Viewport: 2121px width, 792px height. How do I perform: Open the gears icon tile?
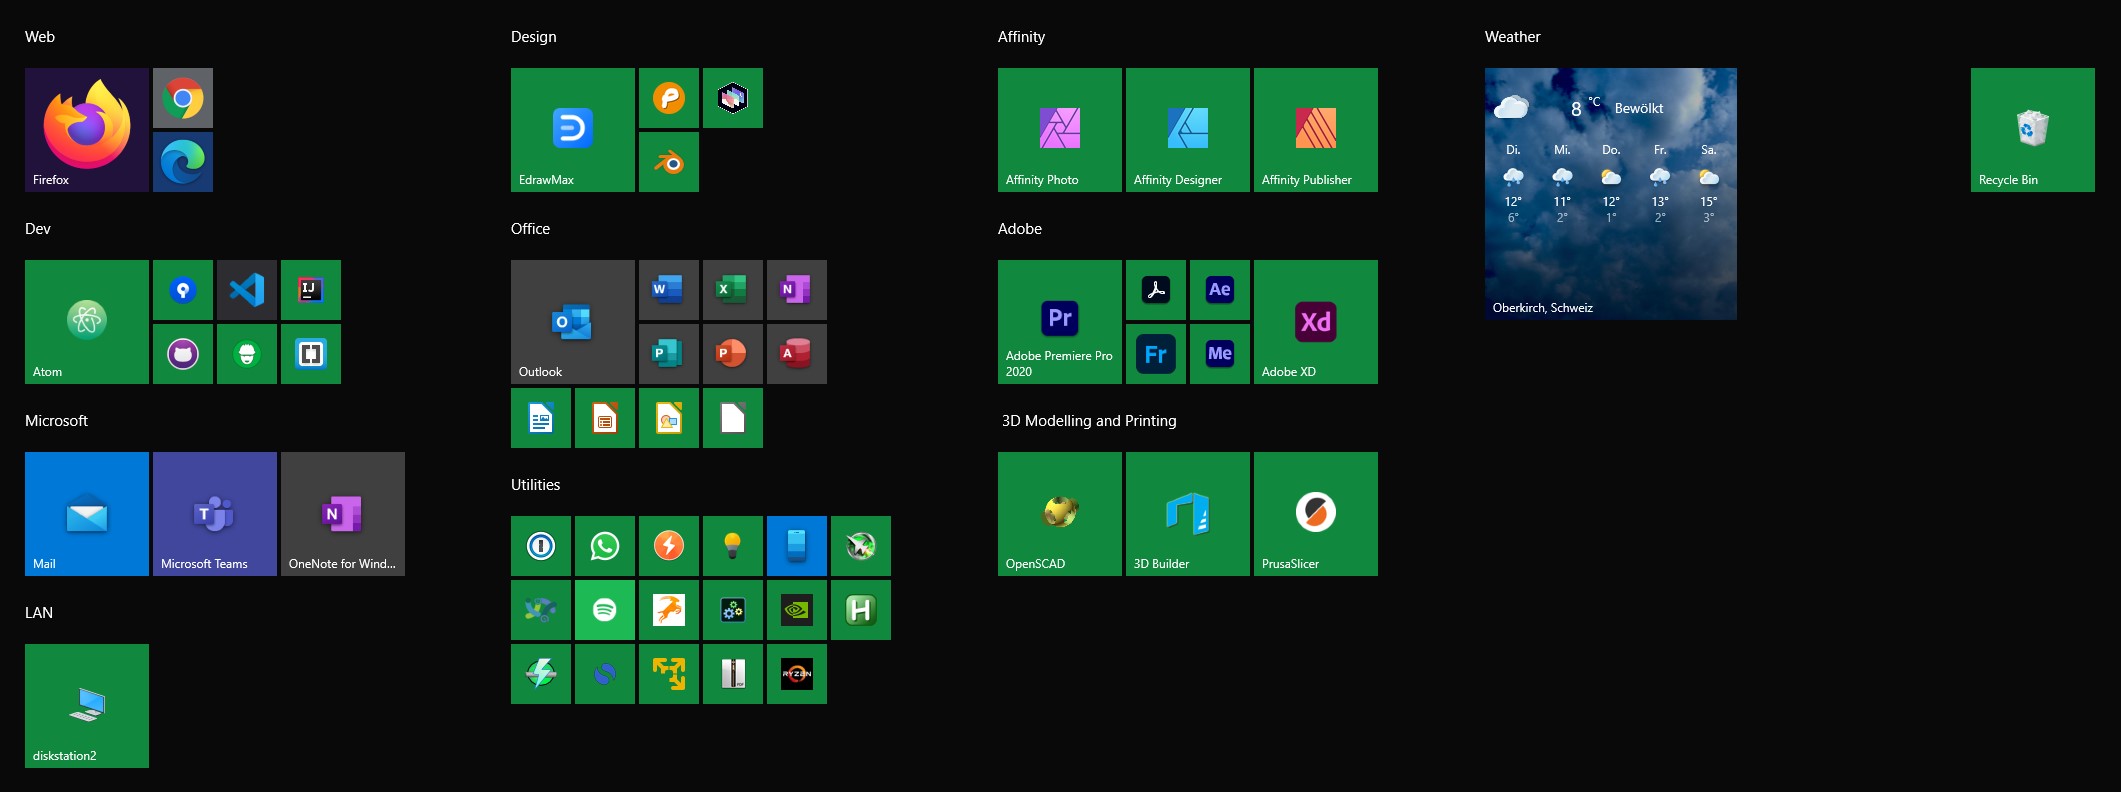point(733,610)
